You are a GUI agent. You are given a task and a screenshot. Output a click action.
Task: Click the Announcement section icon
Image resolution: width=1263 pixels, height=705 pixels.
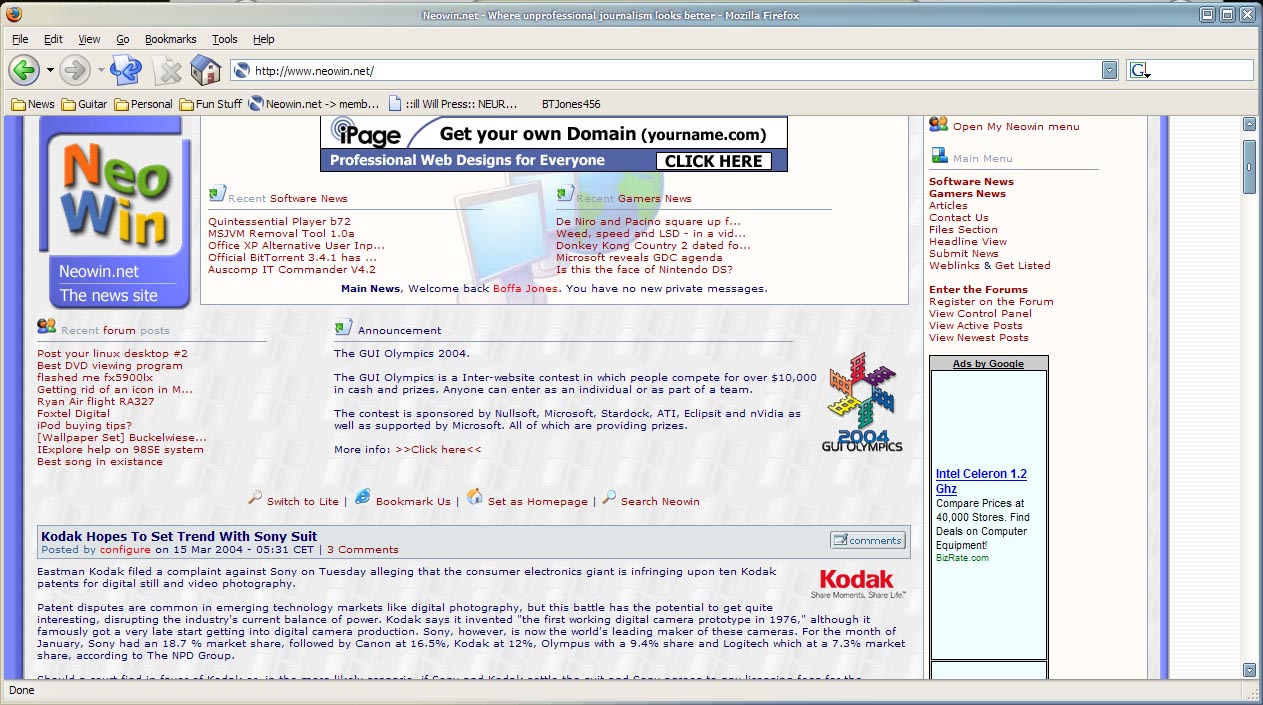tap(343, 326)
